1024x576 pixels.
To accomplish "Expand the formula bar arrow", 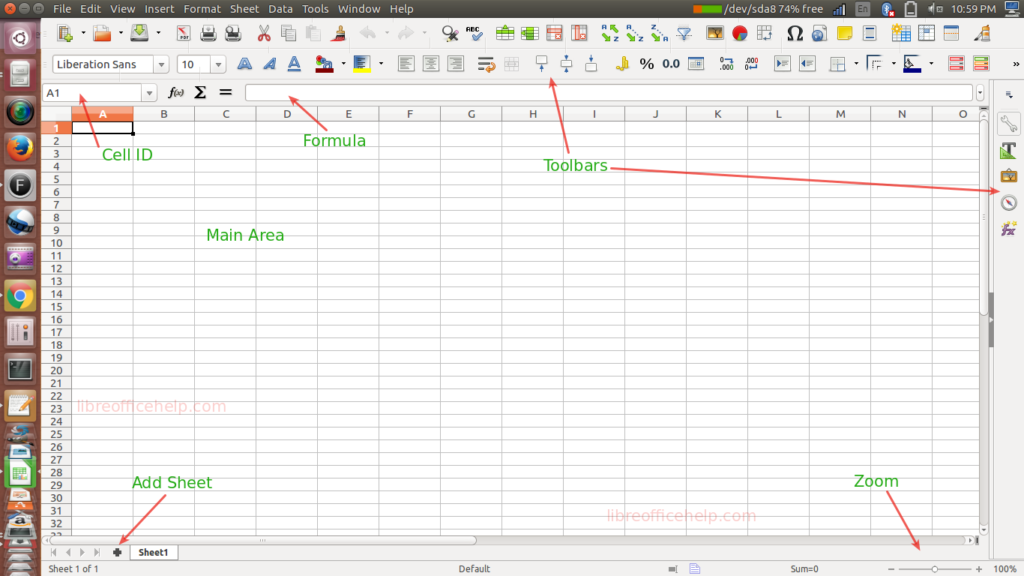I will coord(980,93).
